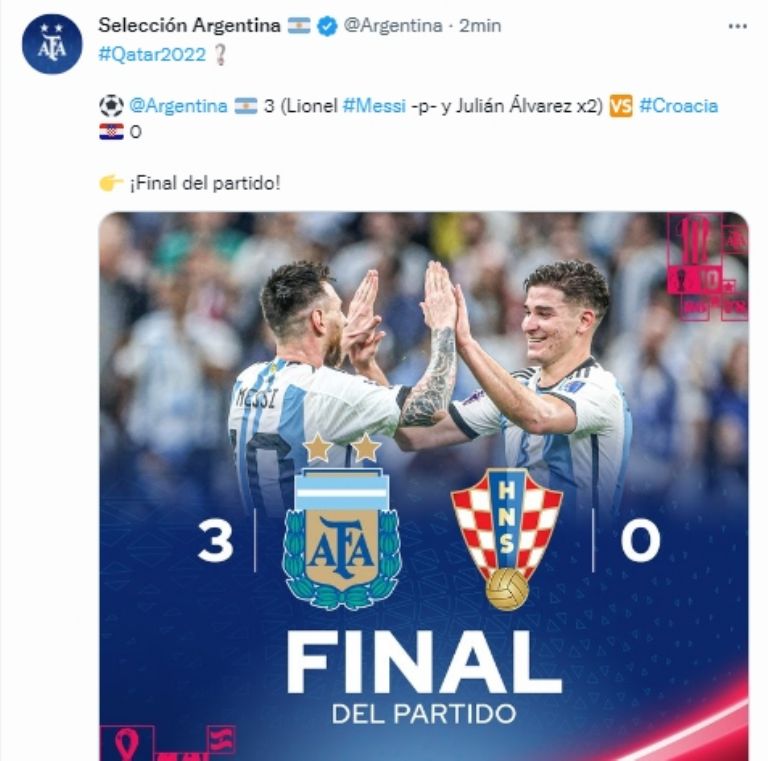Click the @Argentina mention in tweet text

[x=178, y=106]
